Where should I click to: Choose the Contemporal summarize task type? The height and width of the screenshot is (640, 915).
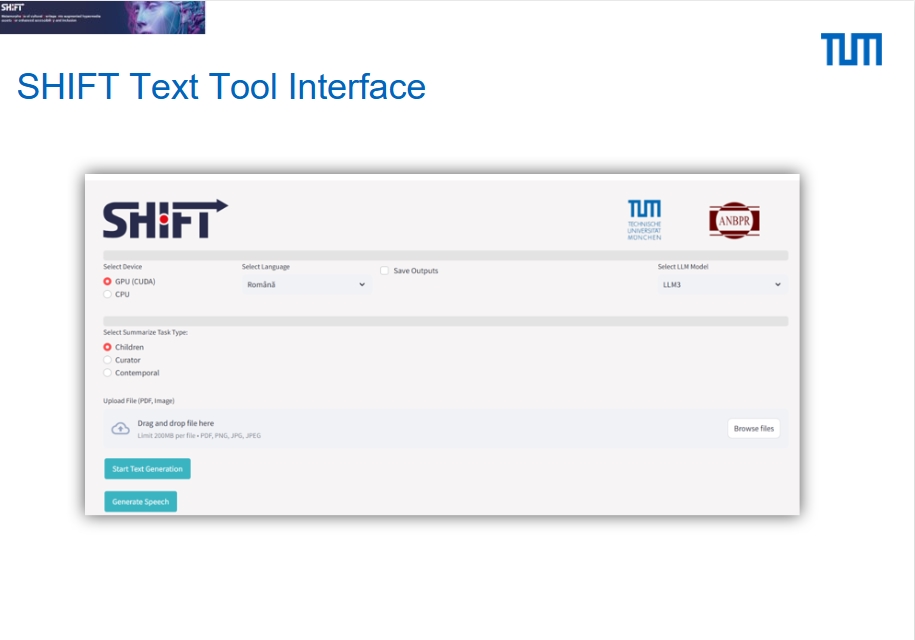tap(107, 373)
